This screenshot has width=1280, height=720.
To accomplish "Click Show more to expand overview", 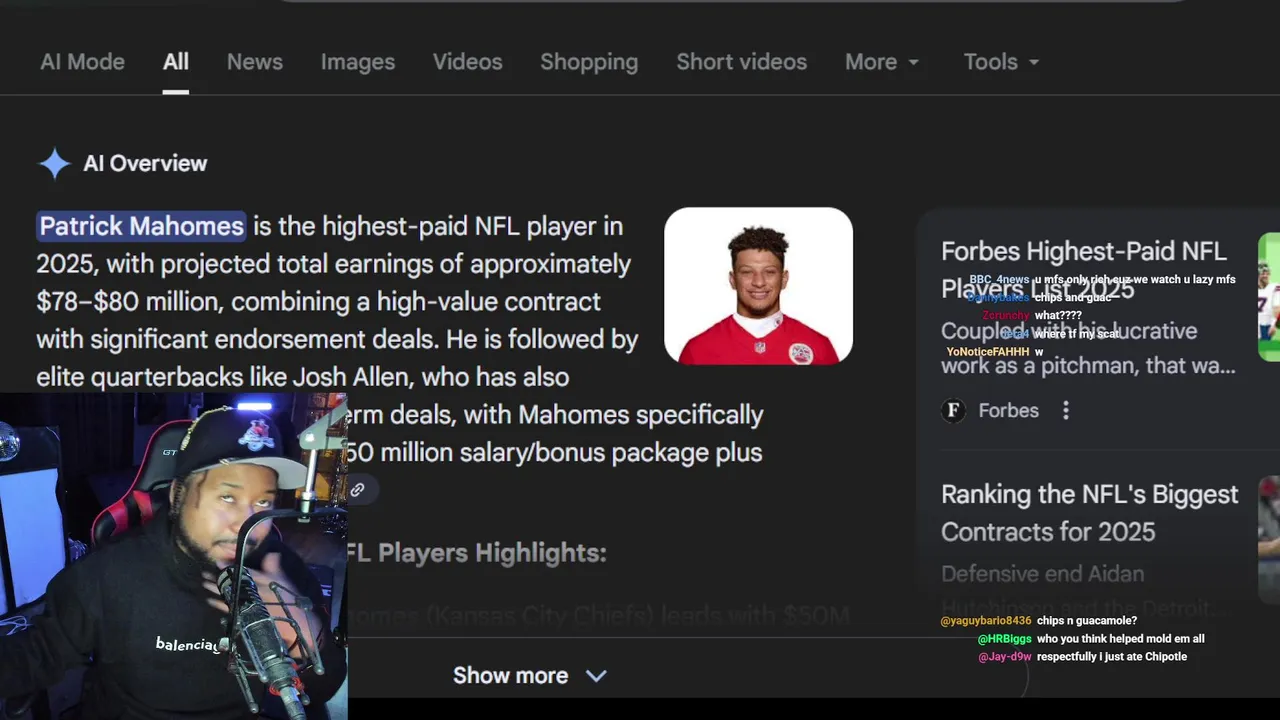I will [x=510, y=675].
